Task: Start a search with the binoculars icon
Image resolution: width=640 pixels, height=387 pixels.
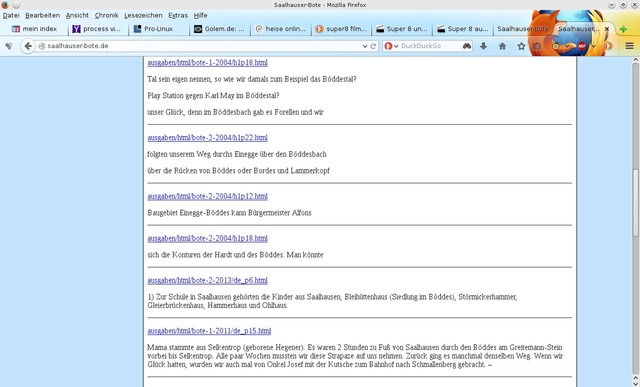Action: point(467,46)
